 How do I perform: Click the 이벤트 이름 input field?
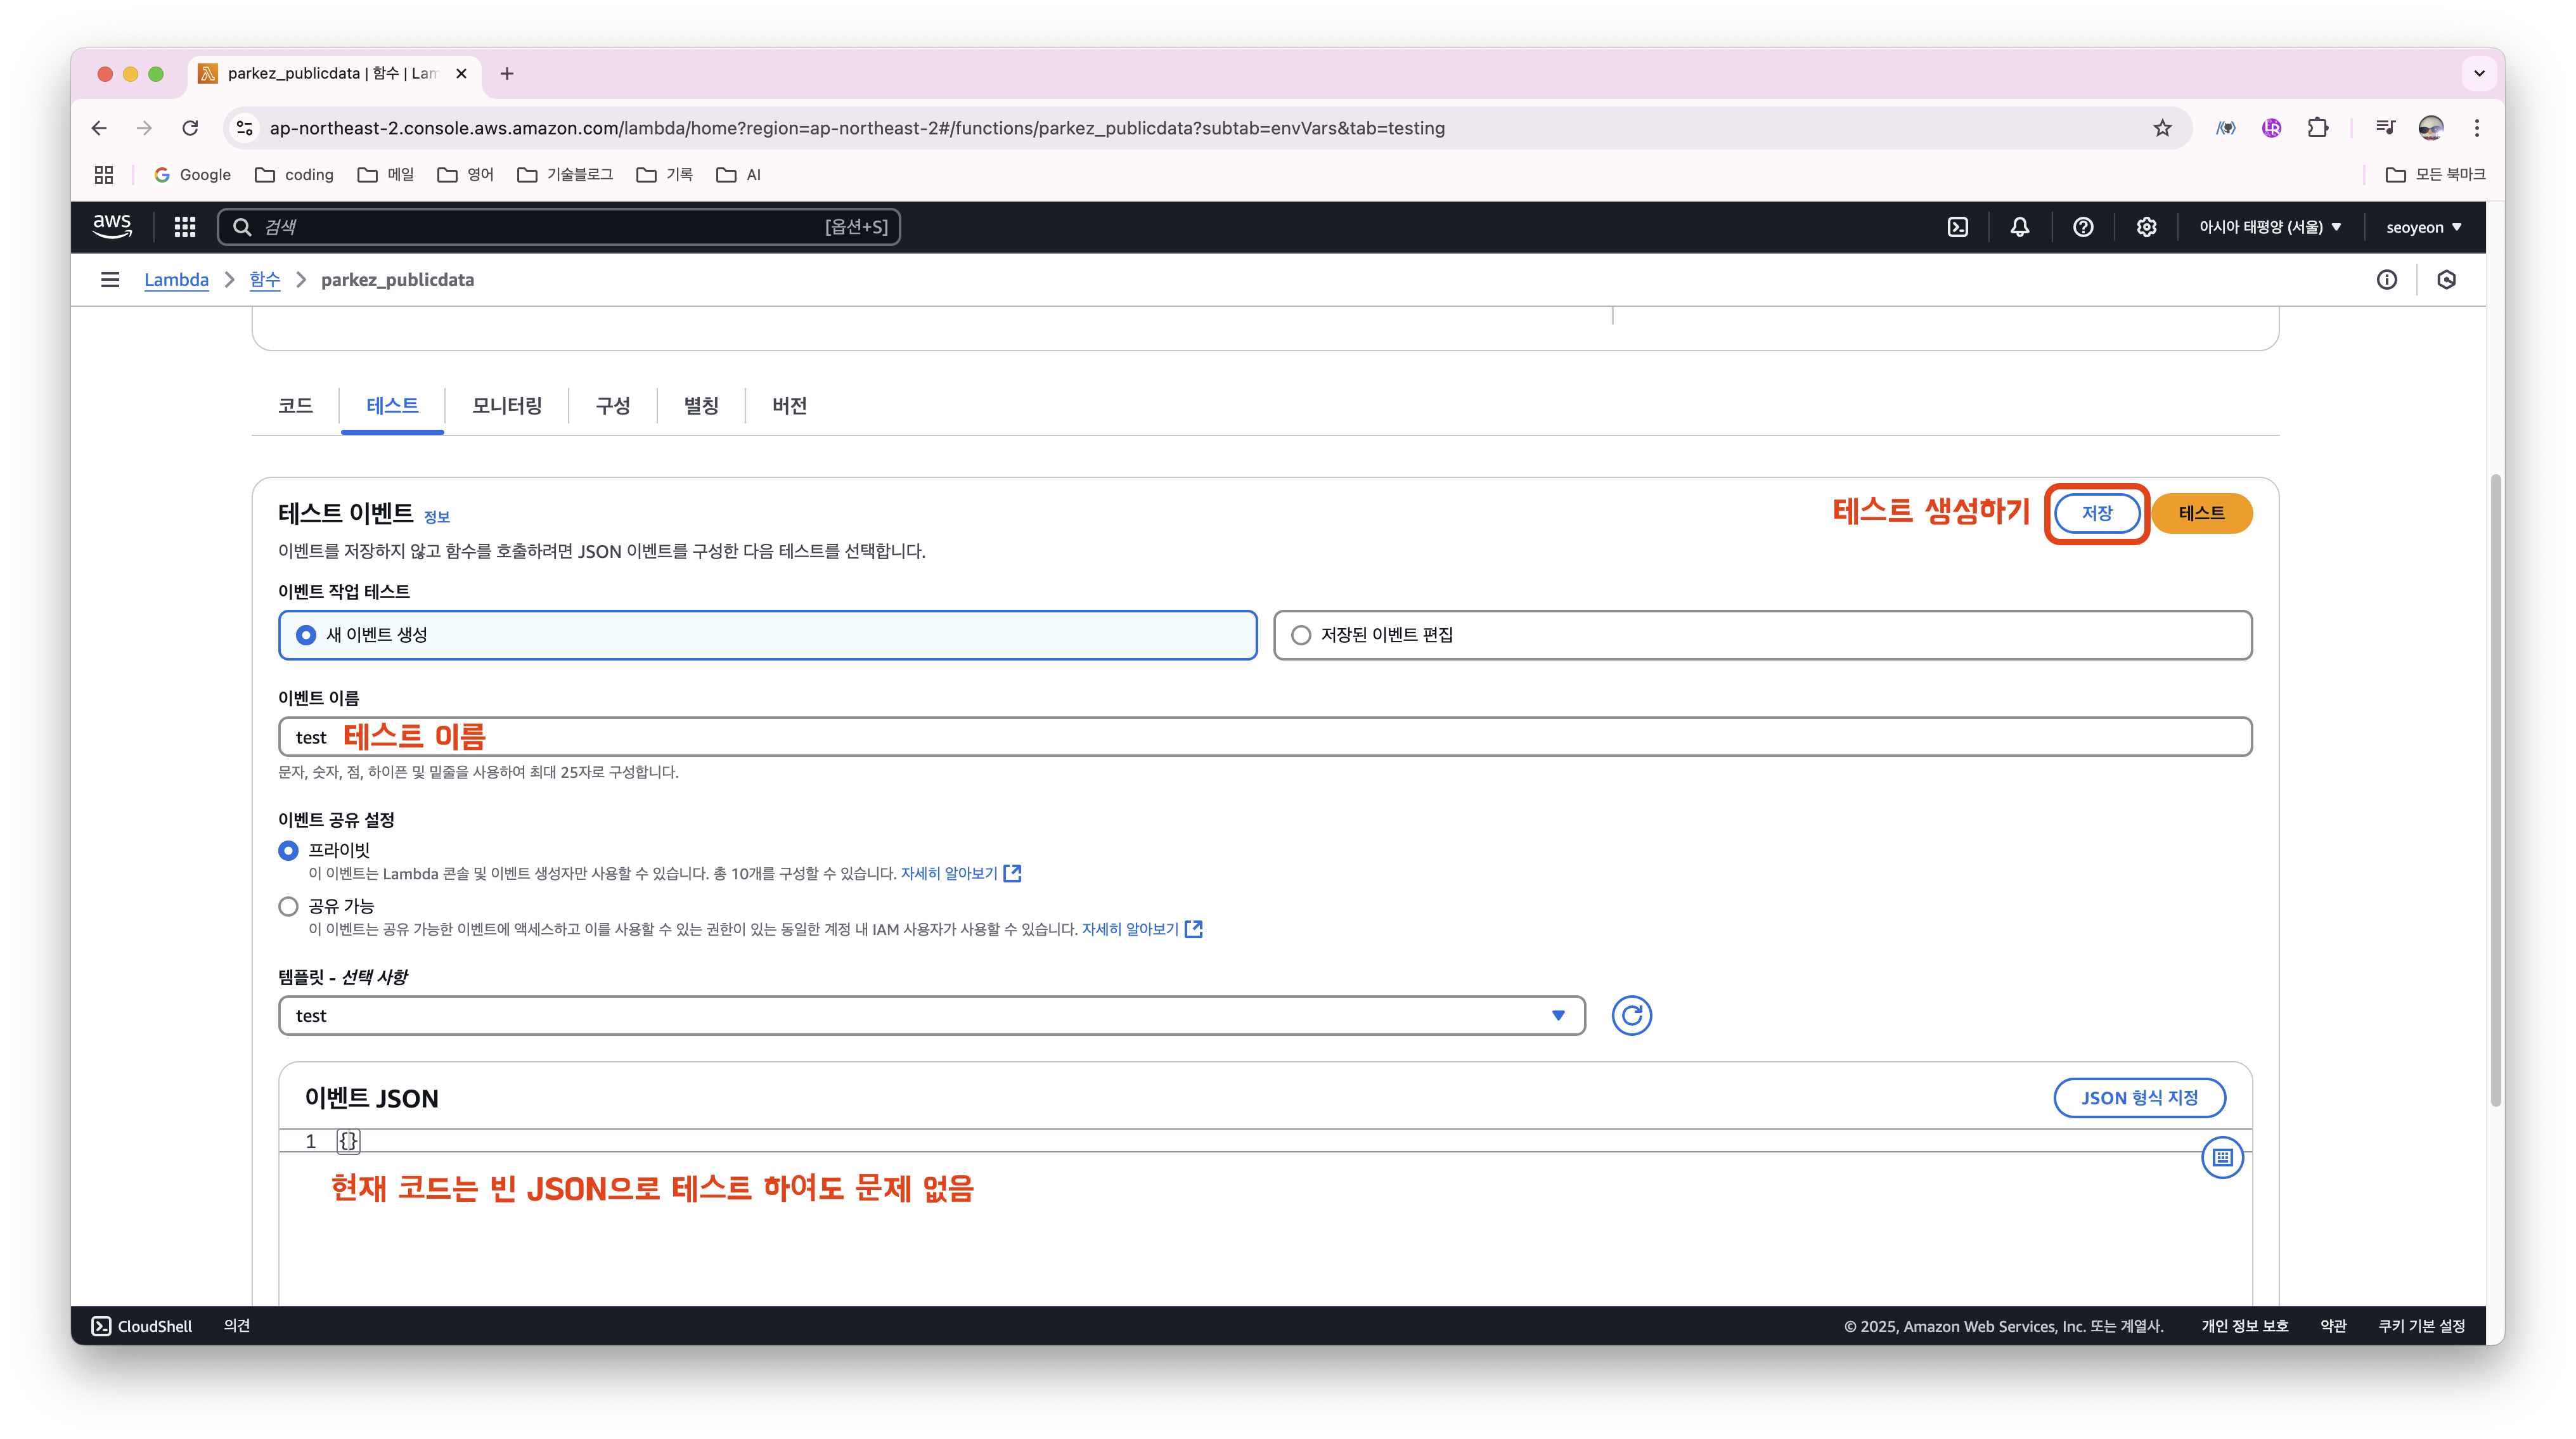[x=1264, y=737]
